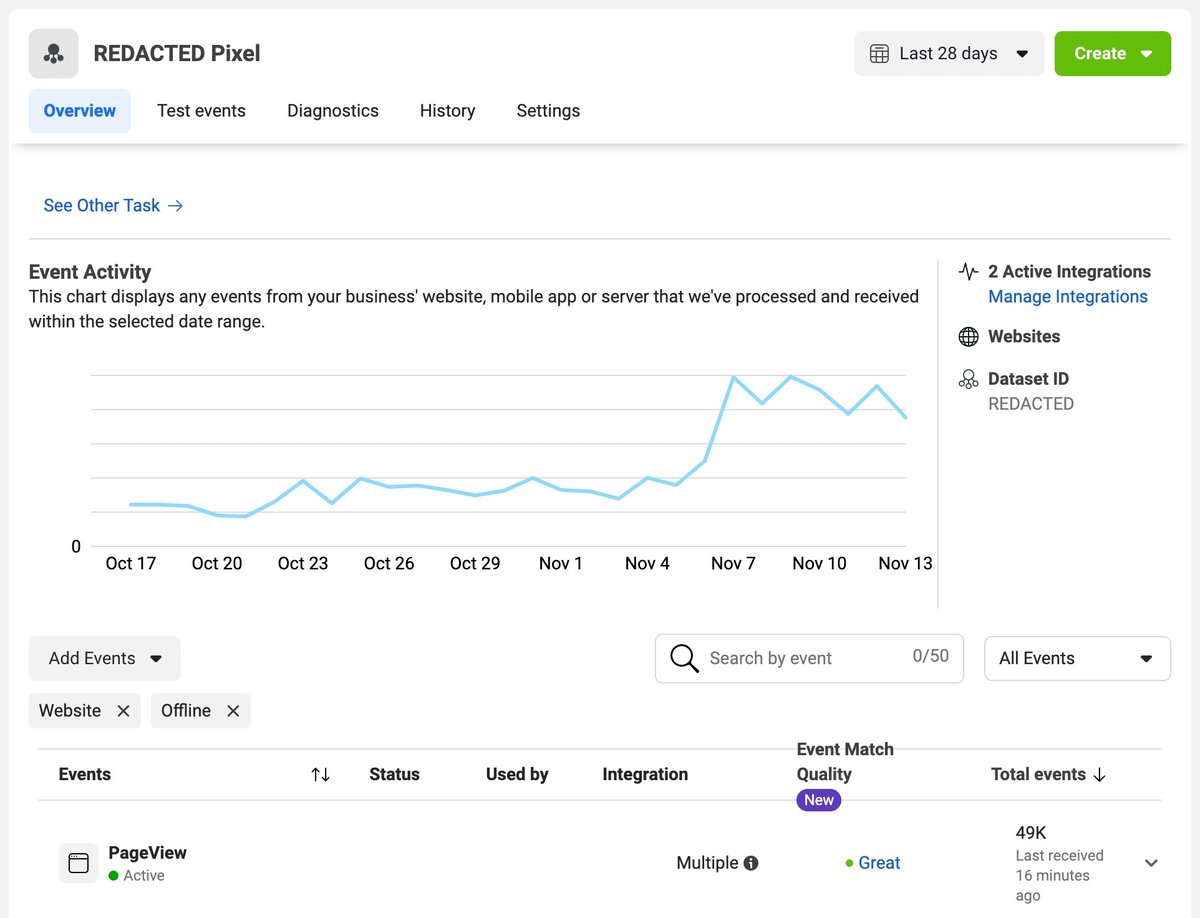The width and height of the screenshot is (1200, 918).
Task: Click the Last received 16 minutes ago text
Action: pos(1059,876)
